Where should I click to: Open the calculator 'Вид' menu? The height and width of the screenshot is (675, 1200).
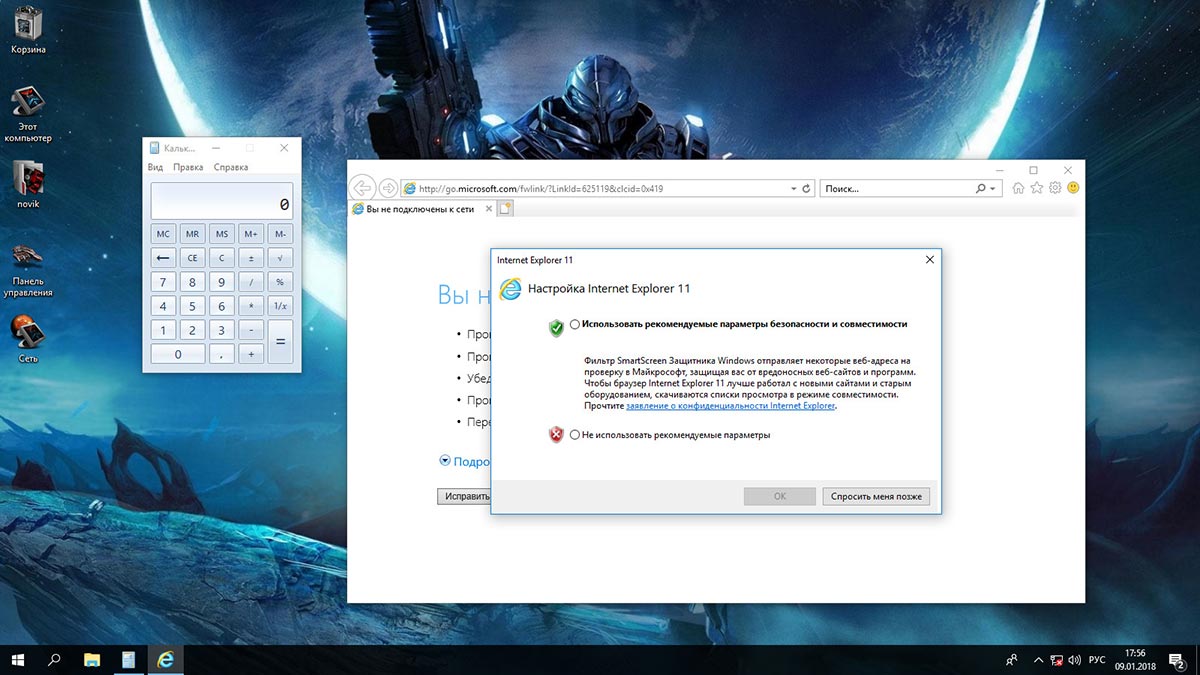tap(155, 167)
